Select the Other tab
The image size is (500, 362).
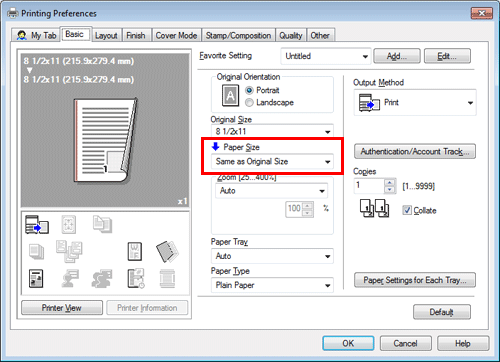tap(320, 35)
